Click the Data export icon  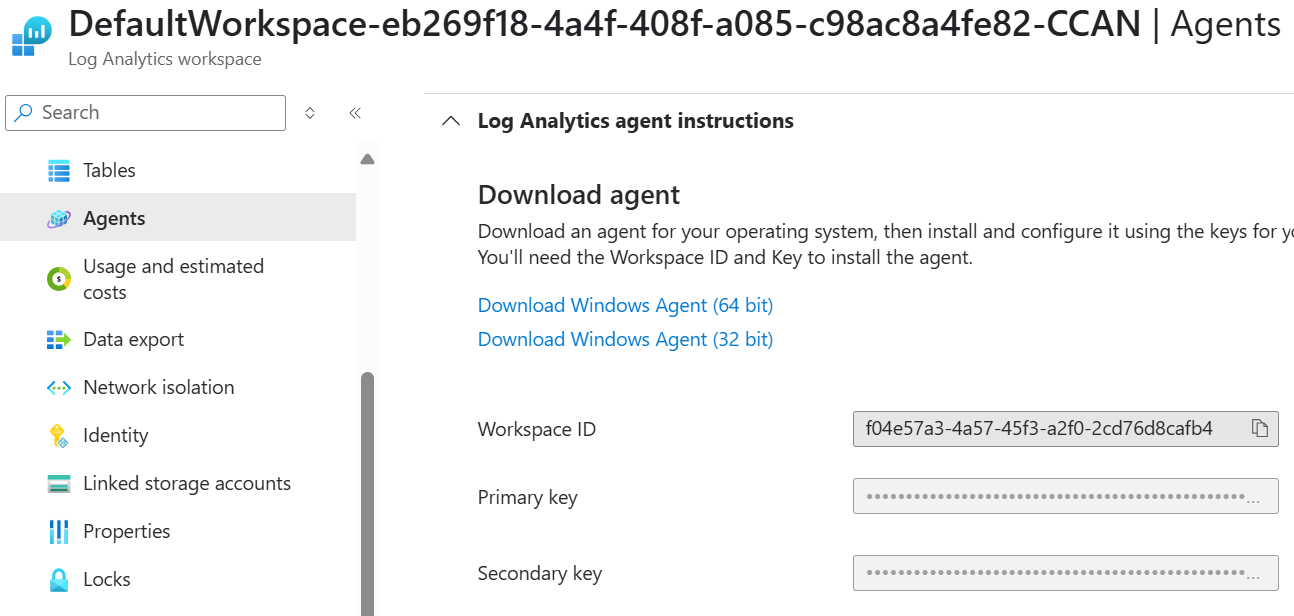click(x=59, y=340)
